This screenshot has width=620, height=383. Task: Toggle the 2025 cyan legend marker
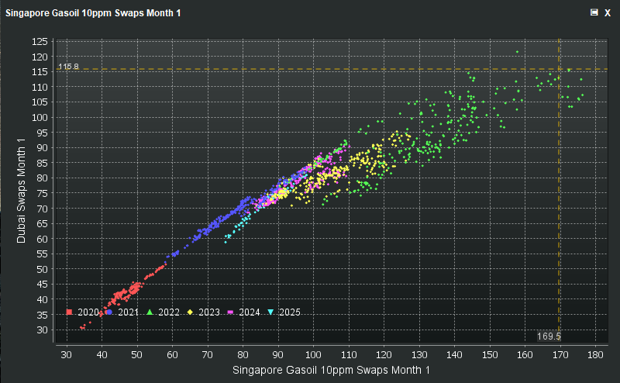tap(271, 312)
